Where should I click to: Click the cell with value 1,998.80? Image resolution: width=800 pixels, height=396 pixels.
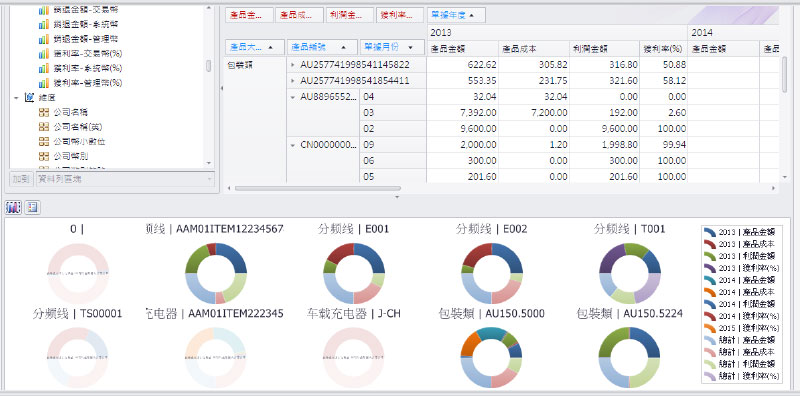coord(605,145)
